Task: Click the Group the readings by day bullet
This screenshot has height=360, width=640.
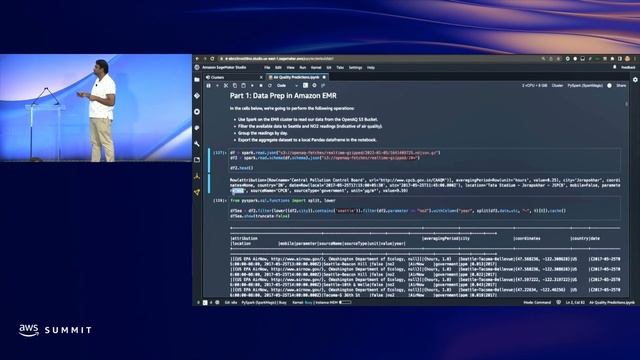Action: [x=263, y=133]
